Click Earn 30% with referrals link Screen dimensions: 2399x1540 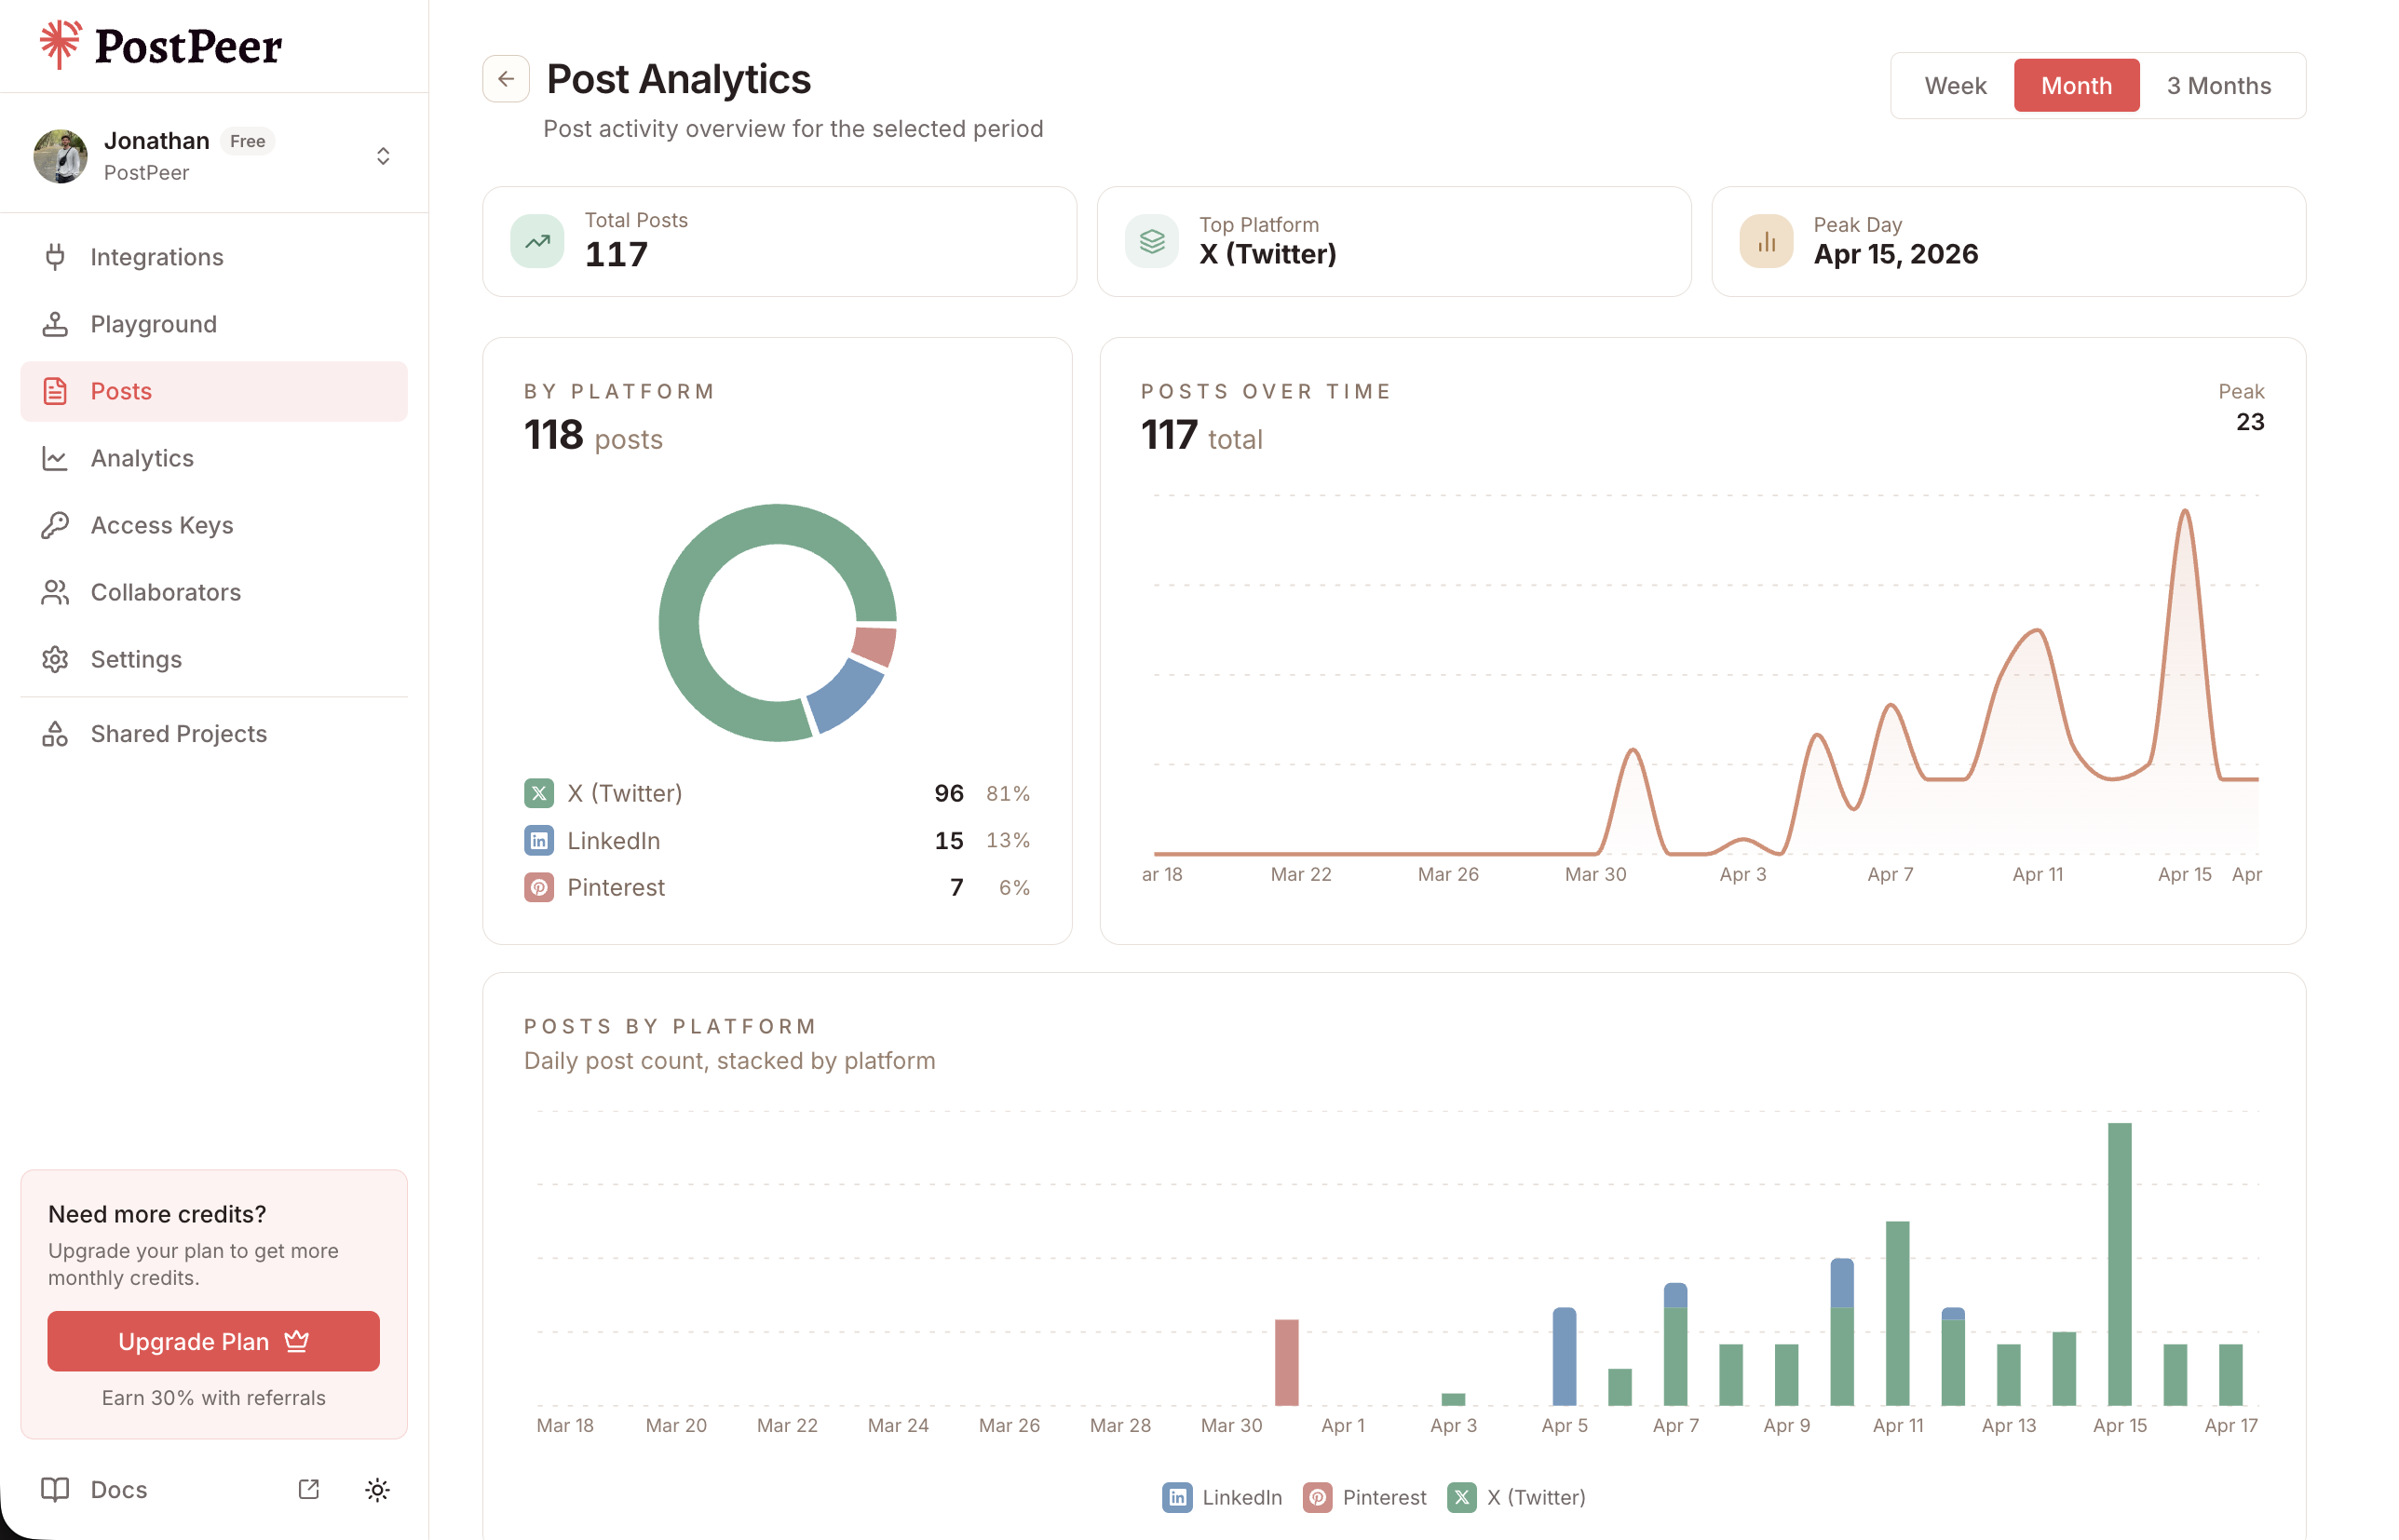(213, 1397)
